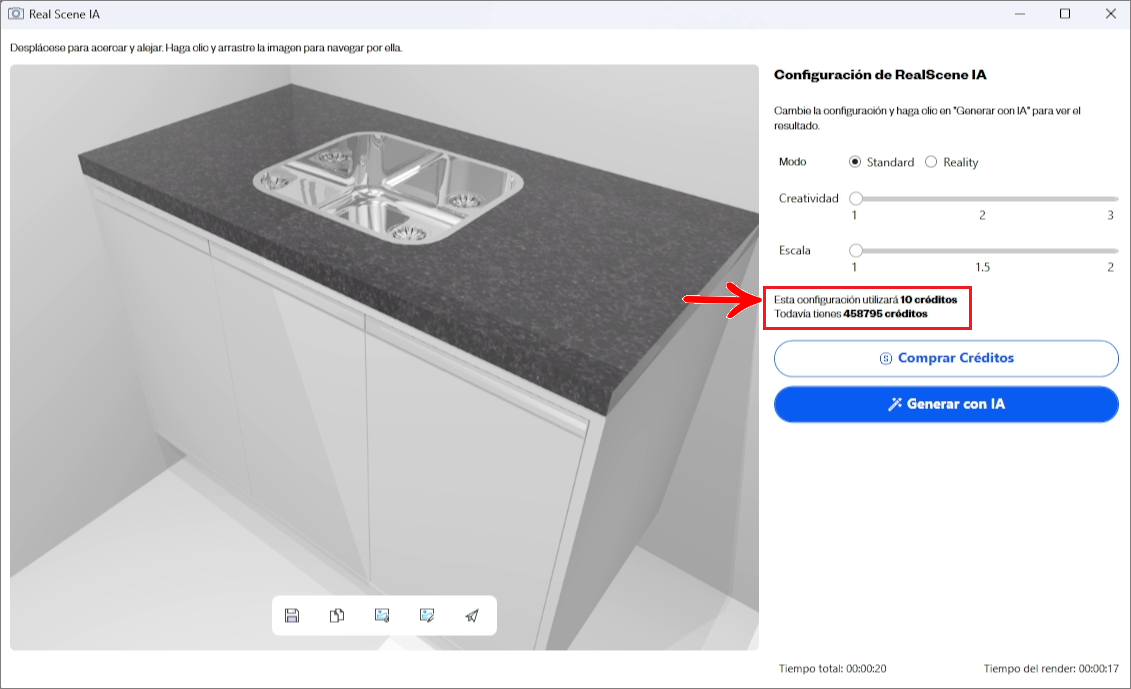The width and height of the screenshot is (1131, 689).
Task: Set Escala slider to 2
Action: tap(1110, 250)
